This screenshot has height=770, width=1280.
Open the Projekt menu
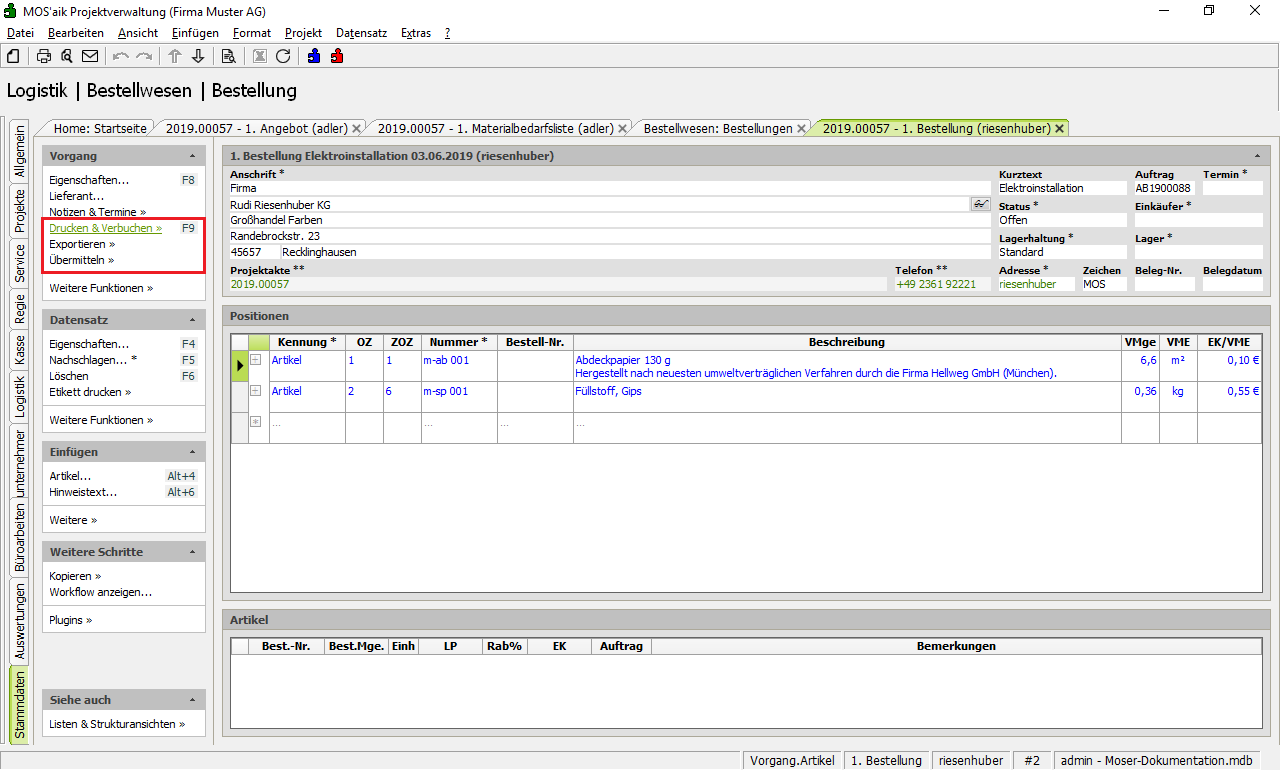click(303, 33)
